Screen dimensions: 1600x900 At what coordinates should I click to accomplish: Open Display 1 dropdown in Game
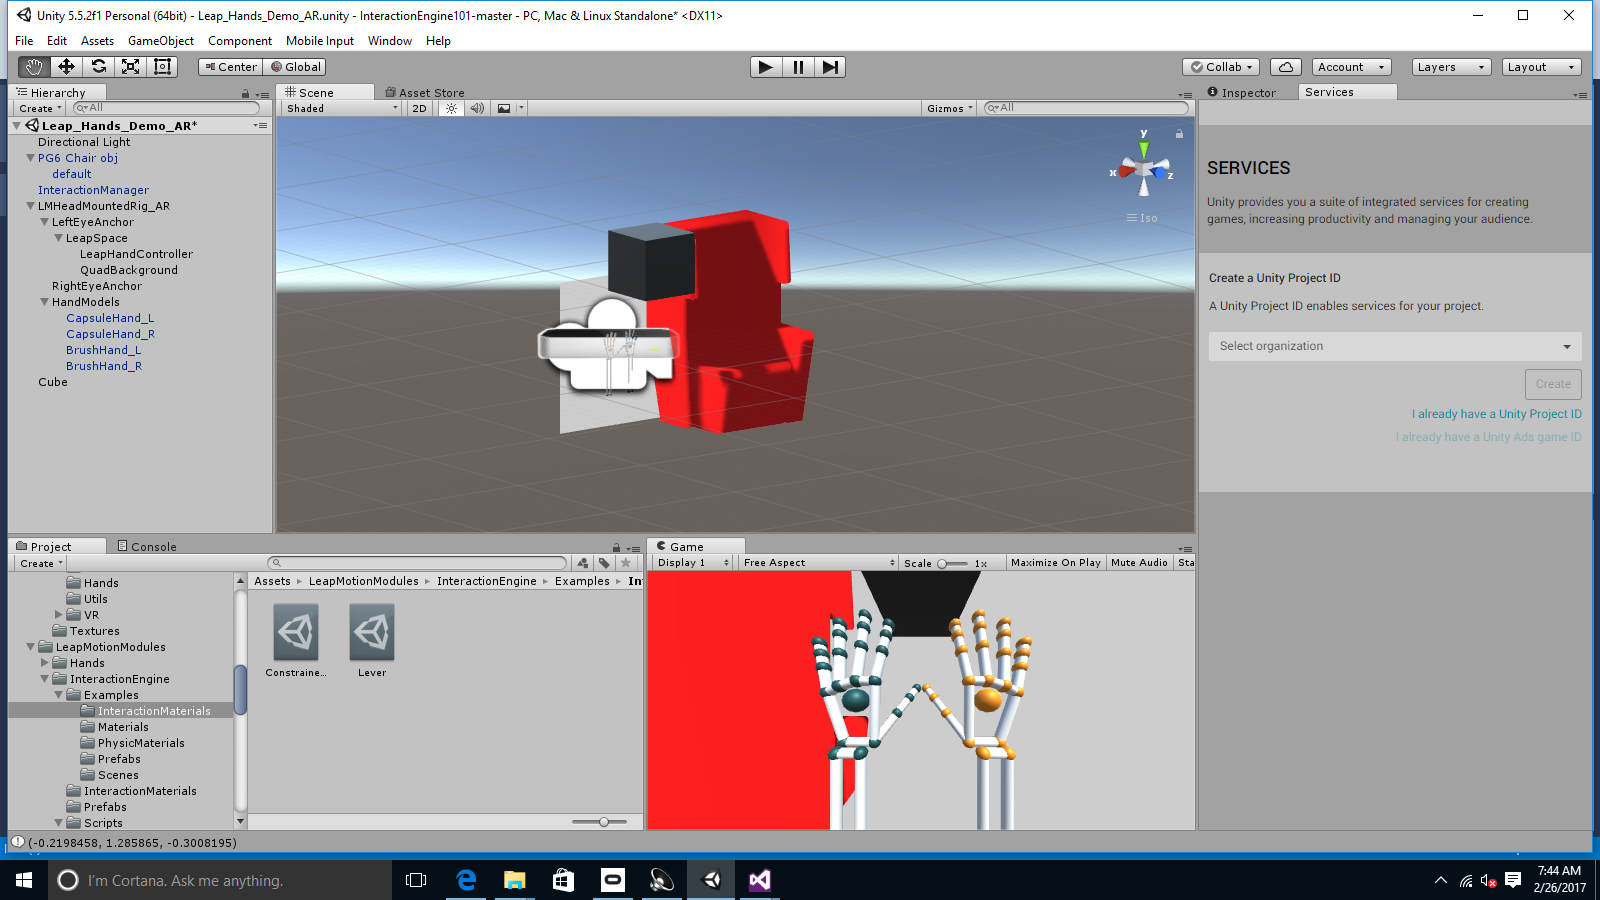click(693, 563)
